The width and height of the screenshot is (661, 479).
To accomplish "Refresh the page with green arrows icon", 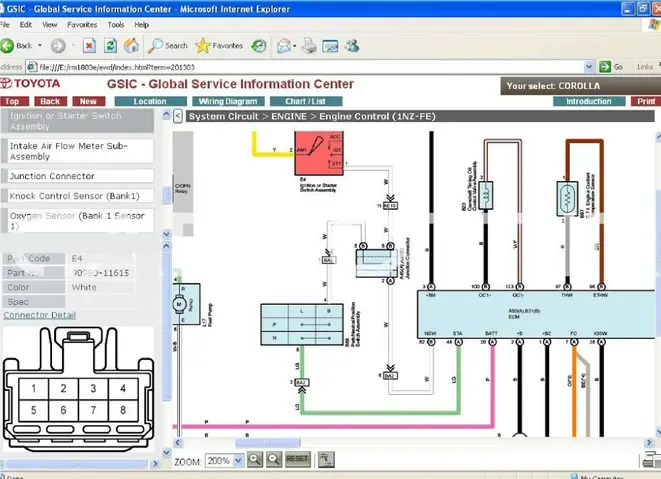I will coord(110,46).
